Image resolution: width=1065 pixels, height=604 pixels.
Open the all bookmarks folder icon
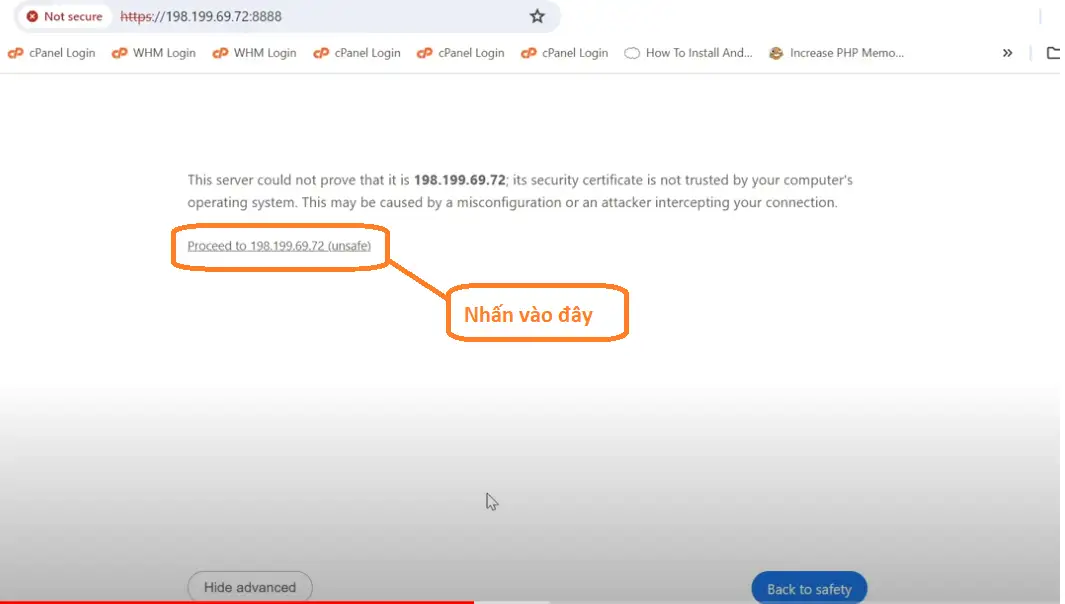[1053, 53]
